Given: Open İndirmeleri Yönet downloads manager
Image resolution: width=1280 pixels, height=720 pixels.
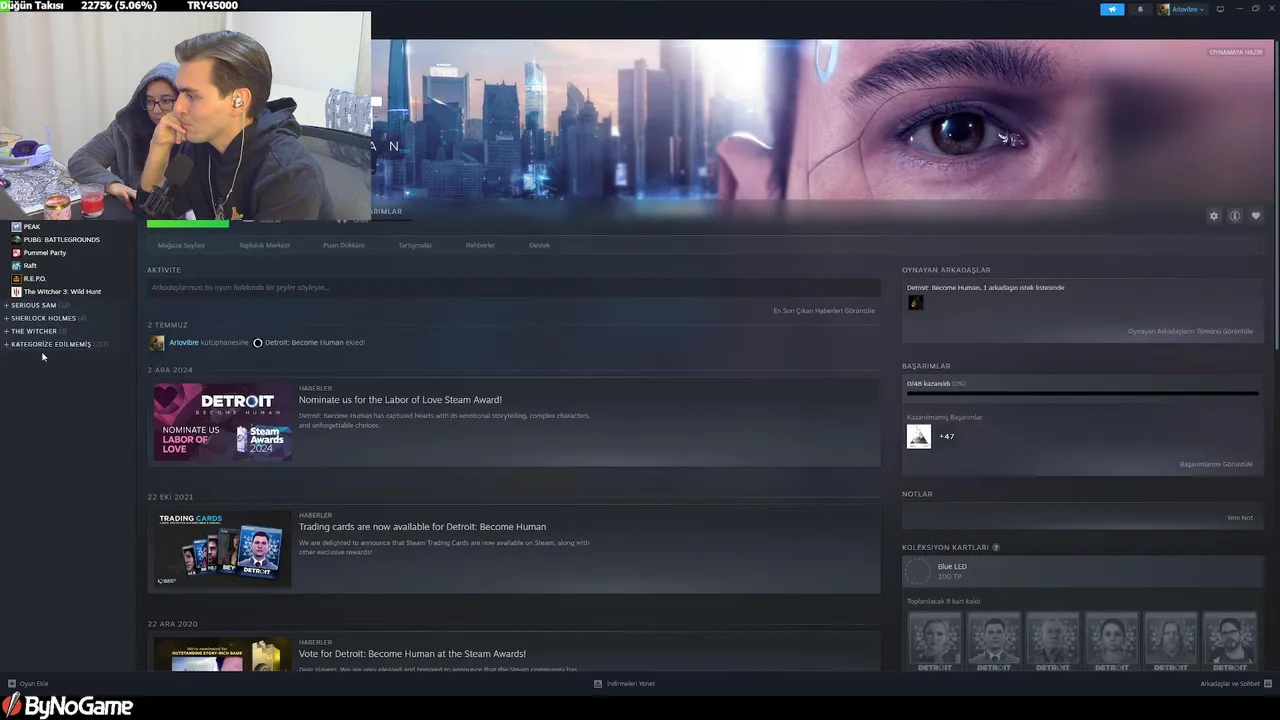Looking at the screenshot, I should (x=625, y=684).
